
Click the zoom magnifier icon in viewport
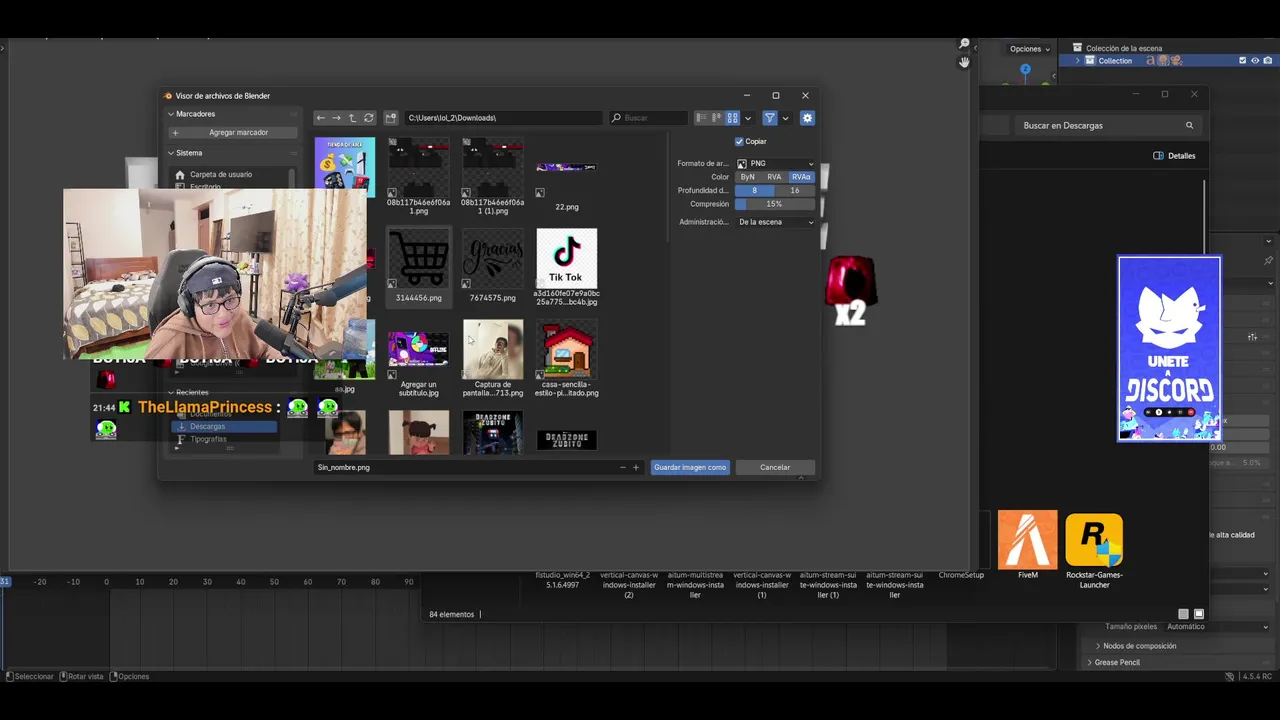pos(964,44)
